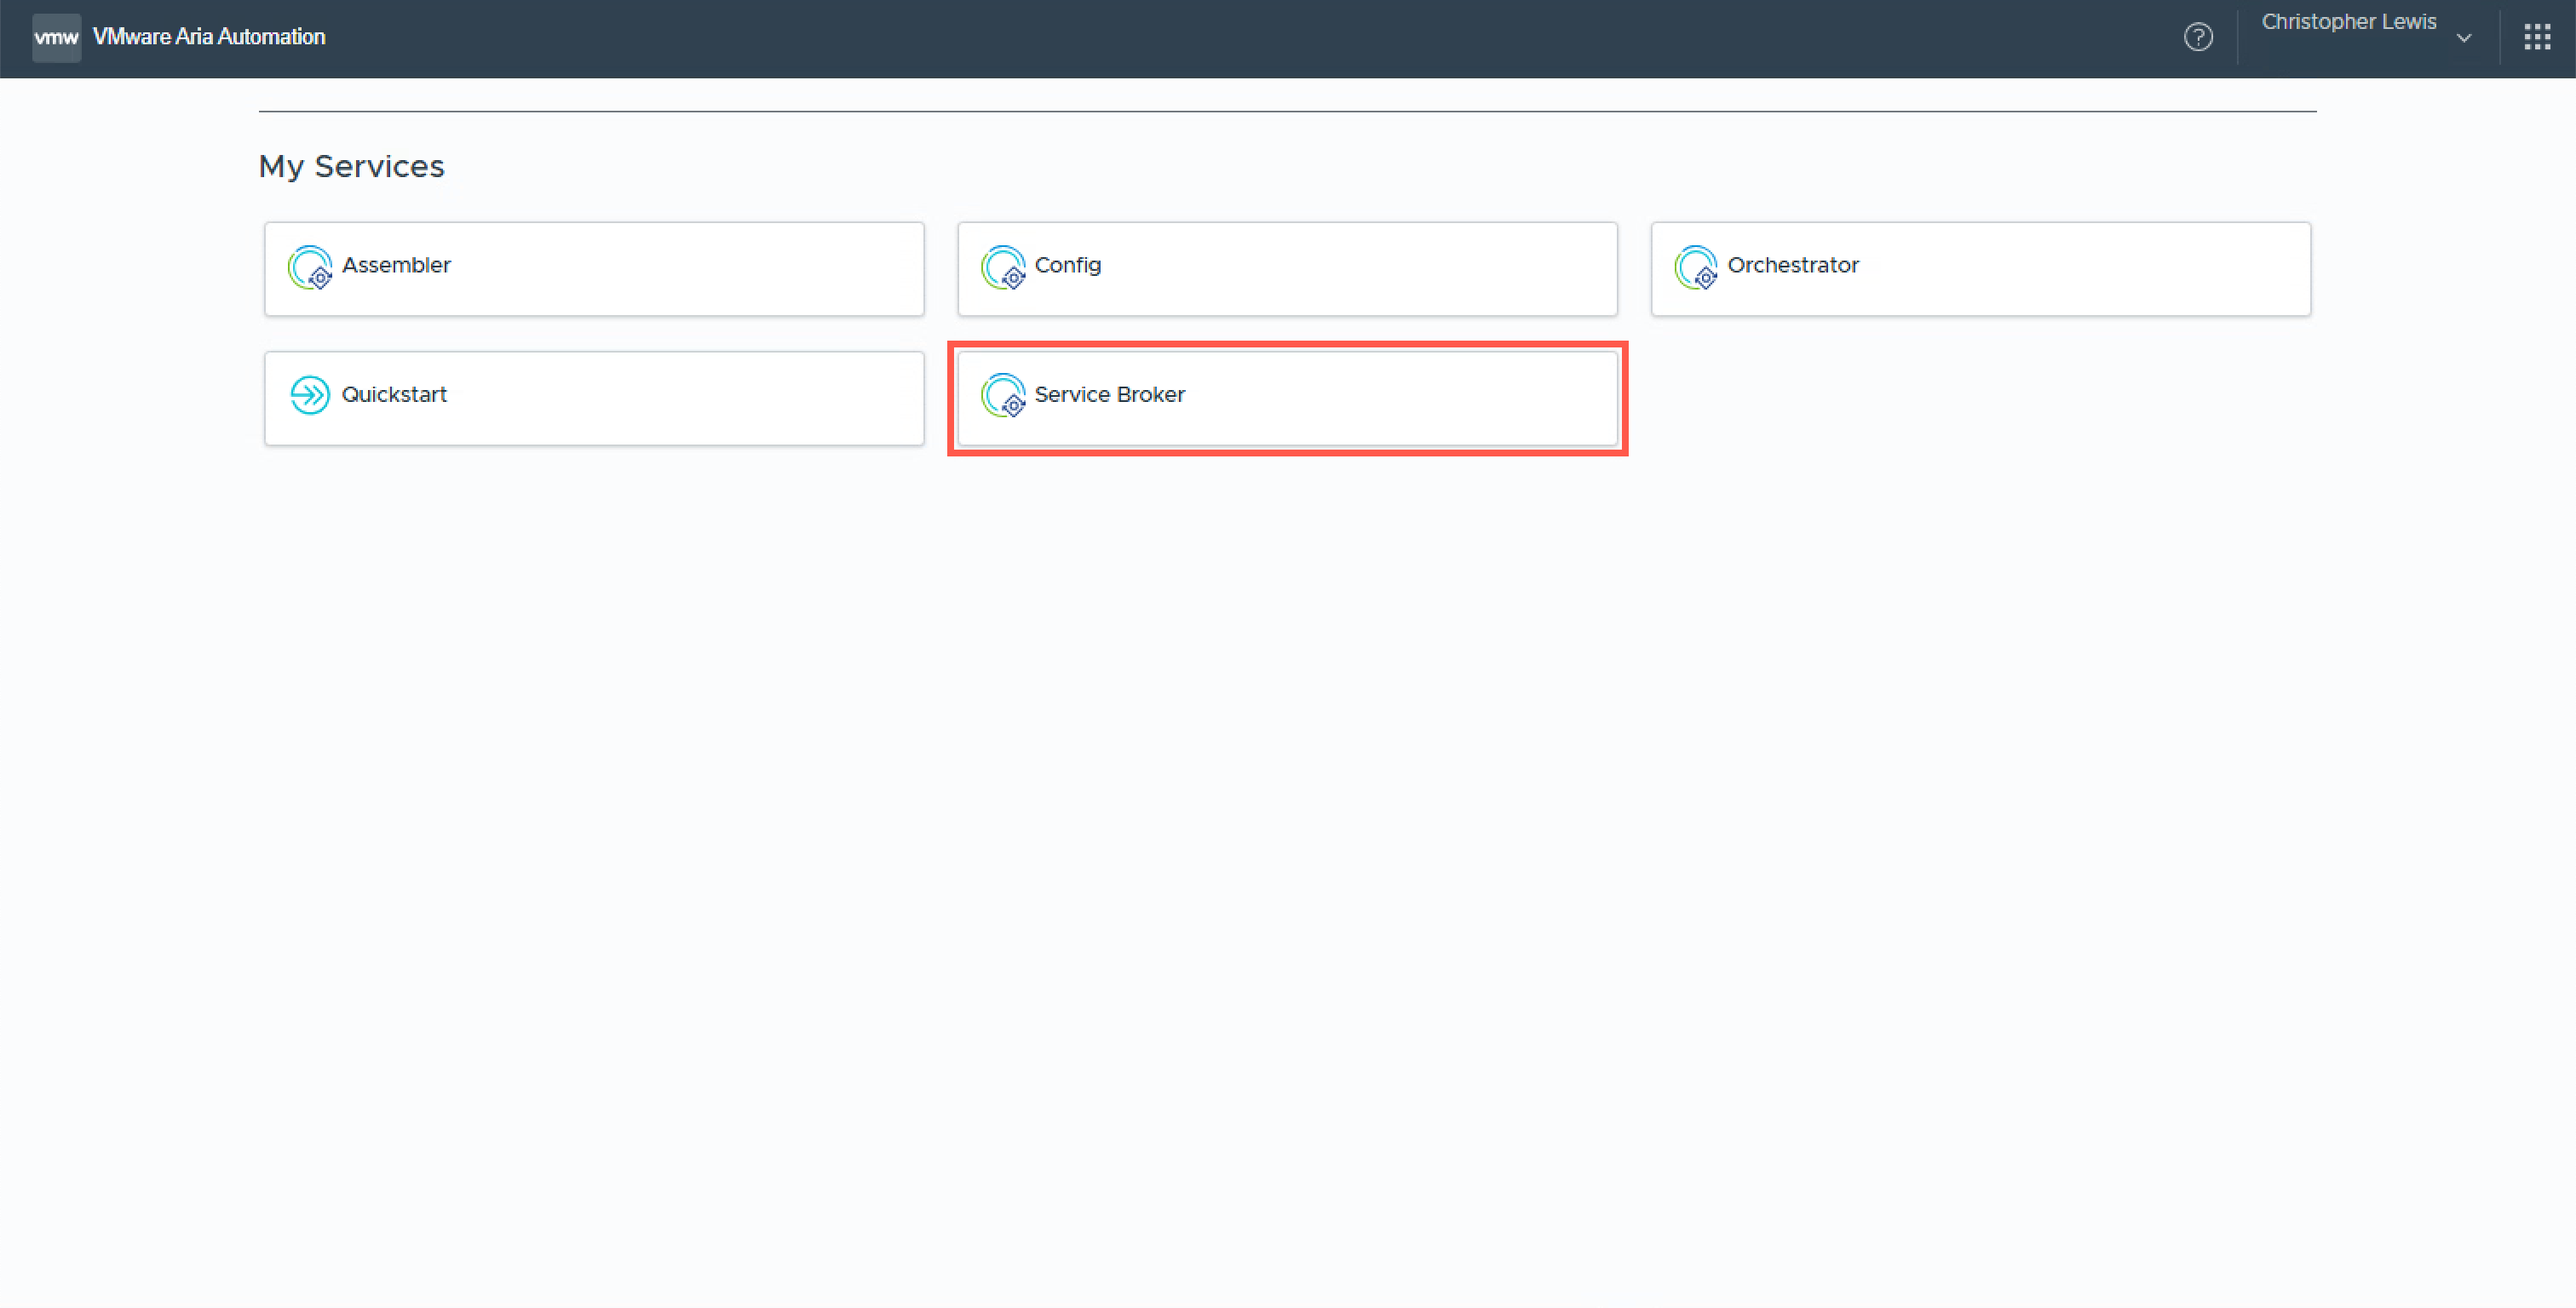Open the Service Broker text label
This screenshot has width=2576, height=1308.
click(1109, 394)
